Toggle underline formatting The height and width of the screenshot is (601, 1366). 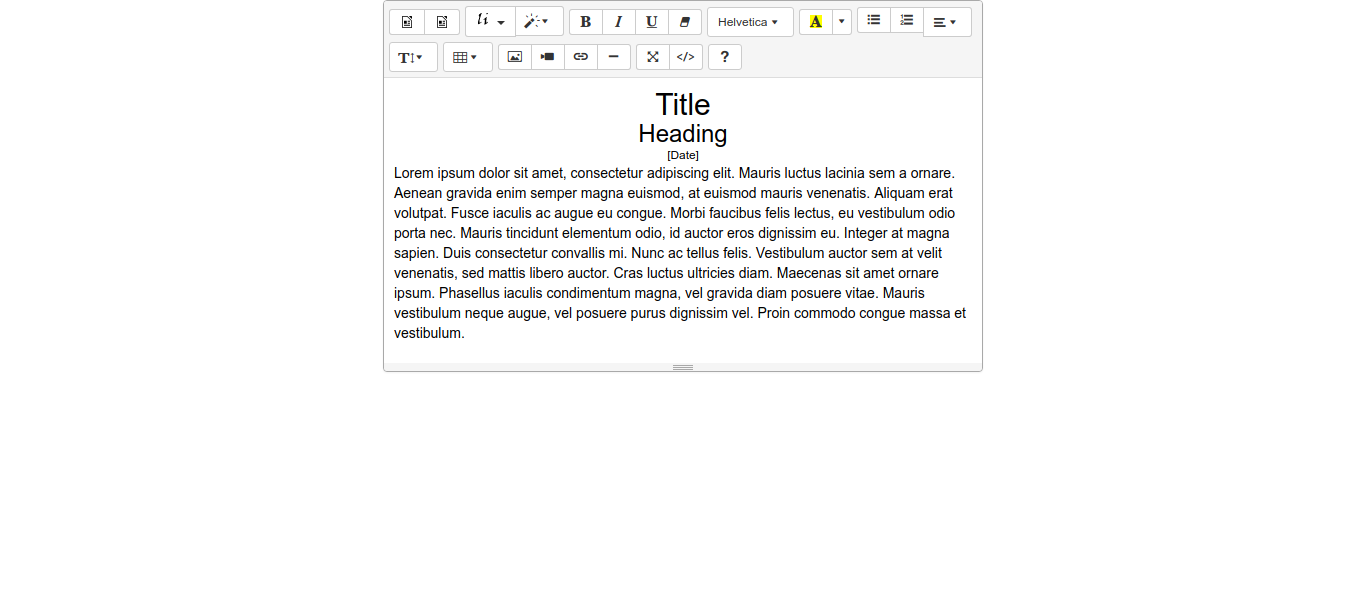coord(652,22)
